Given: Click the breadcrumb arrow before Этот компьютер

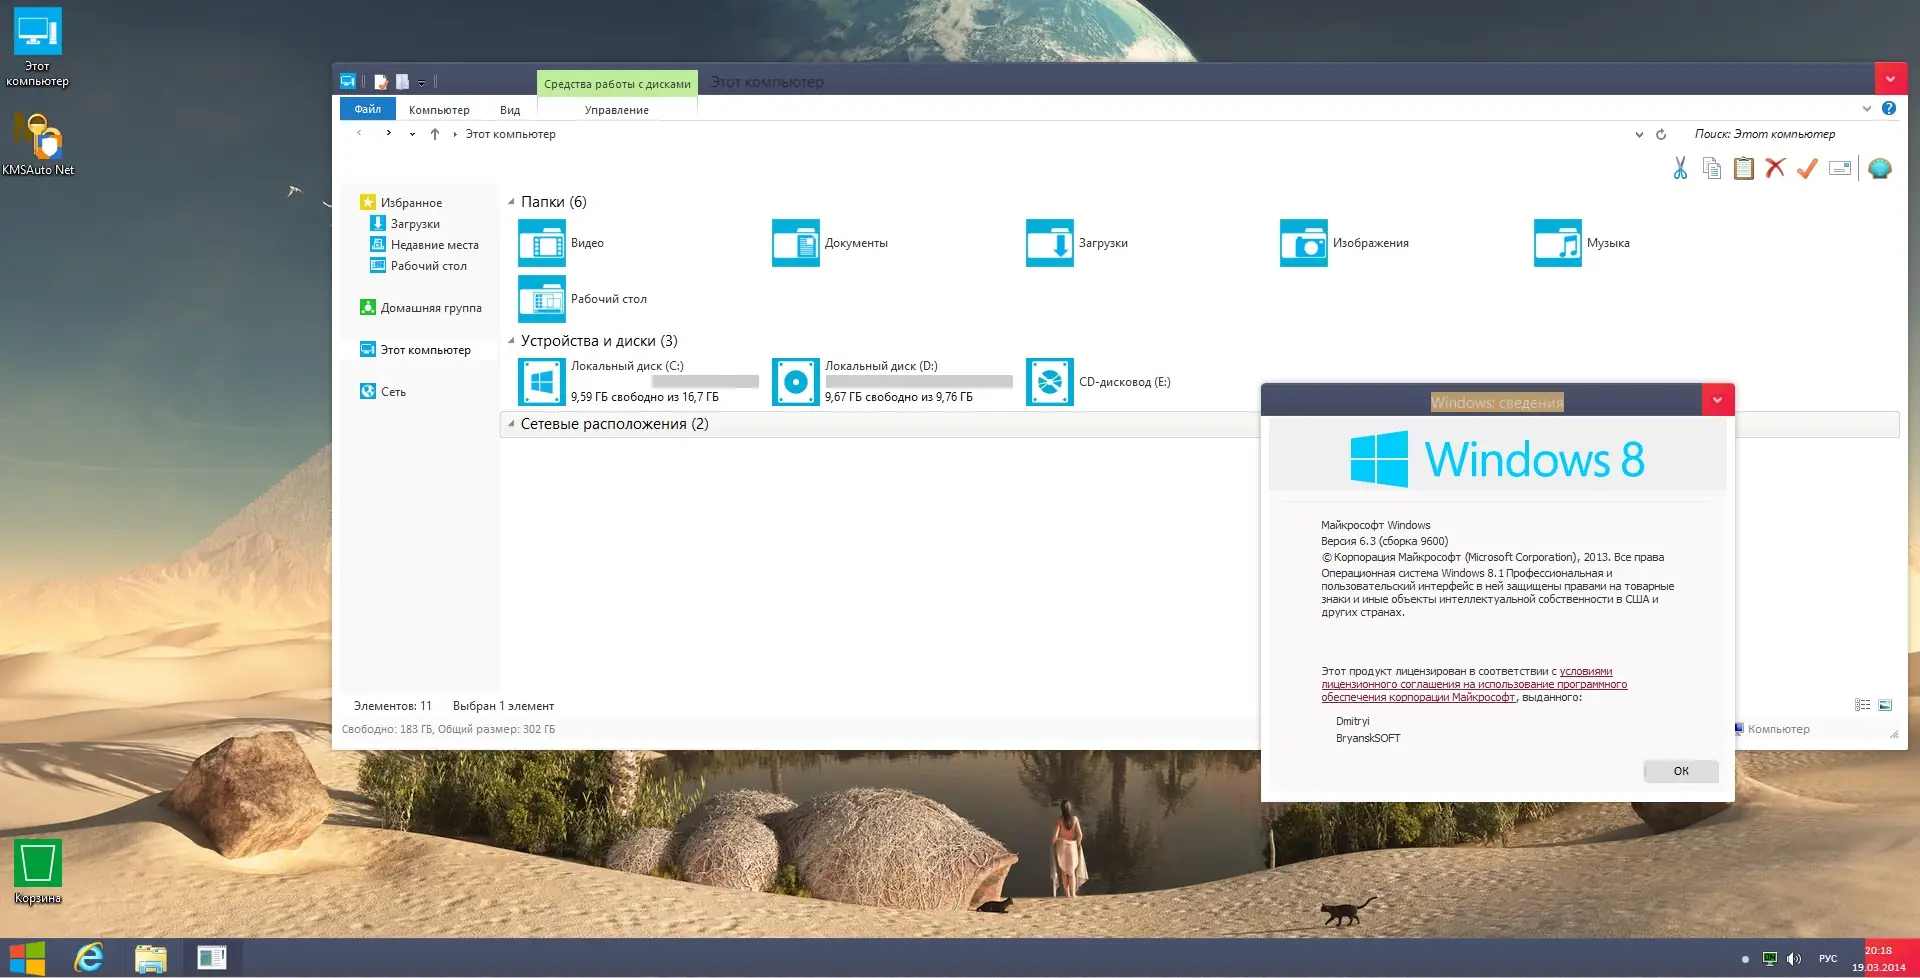Looking at the screenshot, I should click(x=455, y=134).
